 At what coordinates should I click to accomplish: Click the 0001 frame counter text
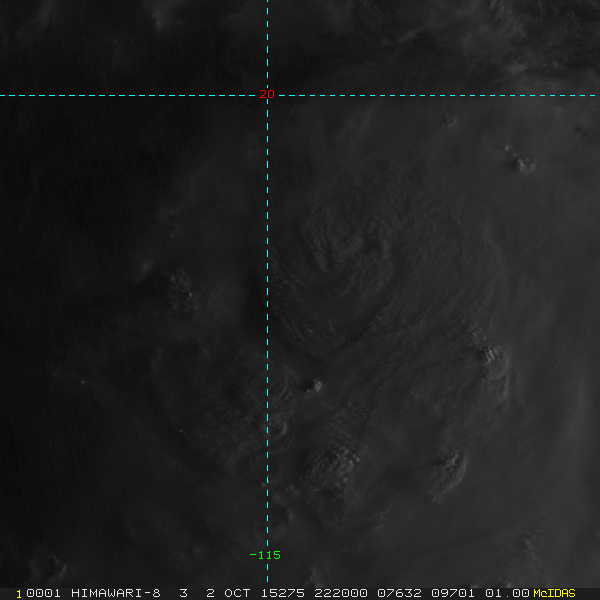[x=43, y=593]
